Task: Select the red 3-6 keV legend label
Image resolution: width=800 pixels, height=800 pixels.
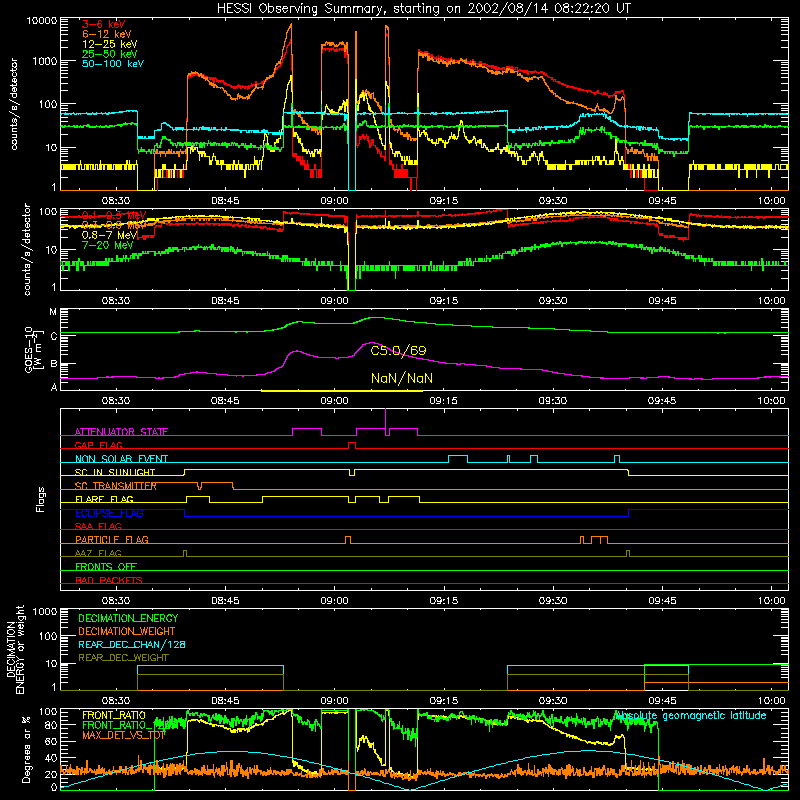Action: click(104, 24)
